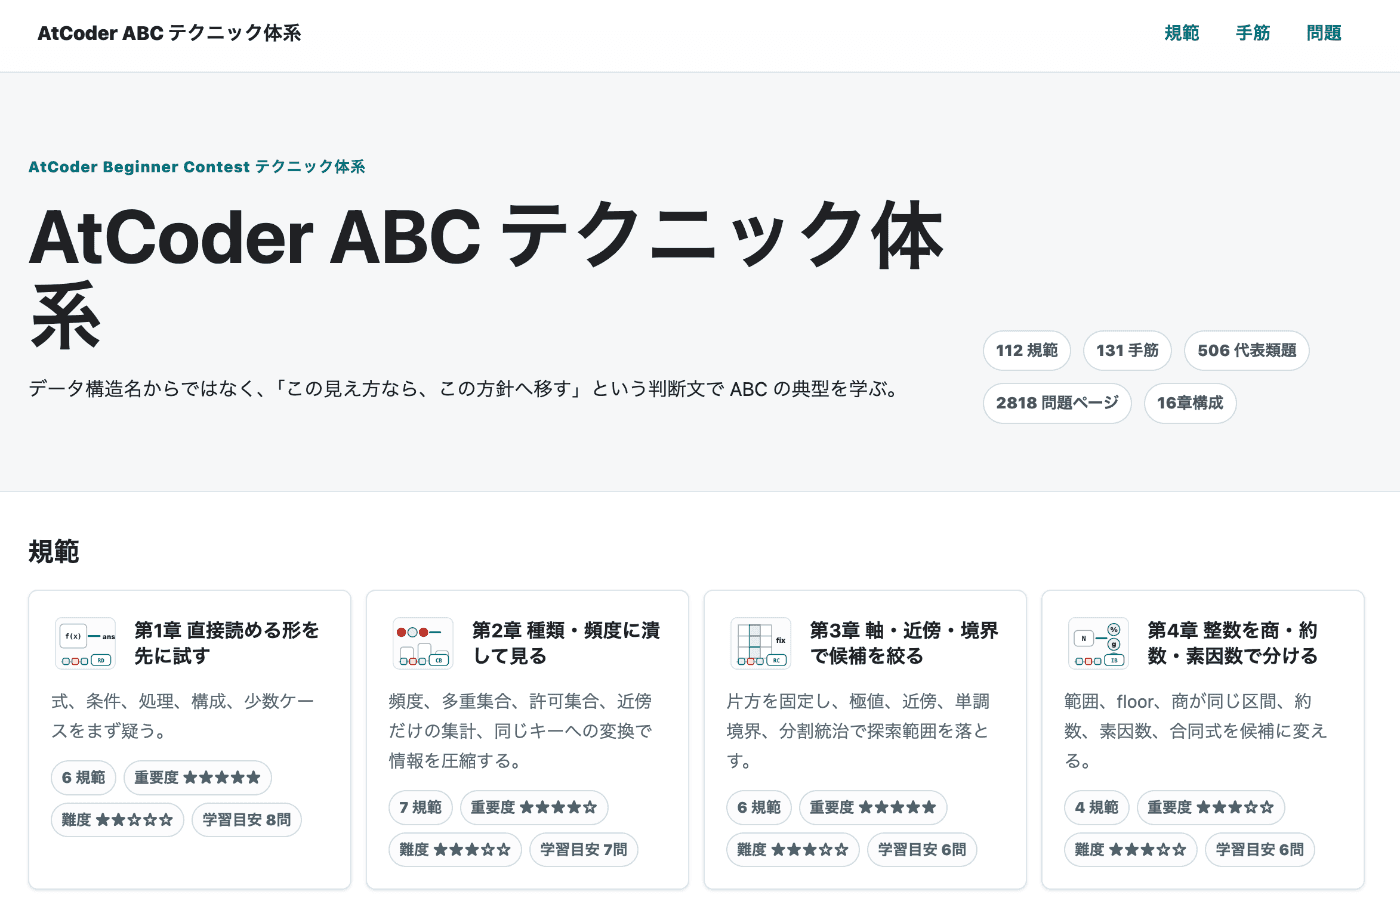Click the 式、条件、処理 description in 第1章 card
This screenshot has height=898, width=1400.
click(183, 716)
